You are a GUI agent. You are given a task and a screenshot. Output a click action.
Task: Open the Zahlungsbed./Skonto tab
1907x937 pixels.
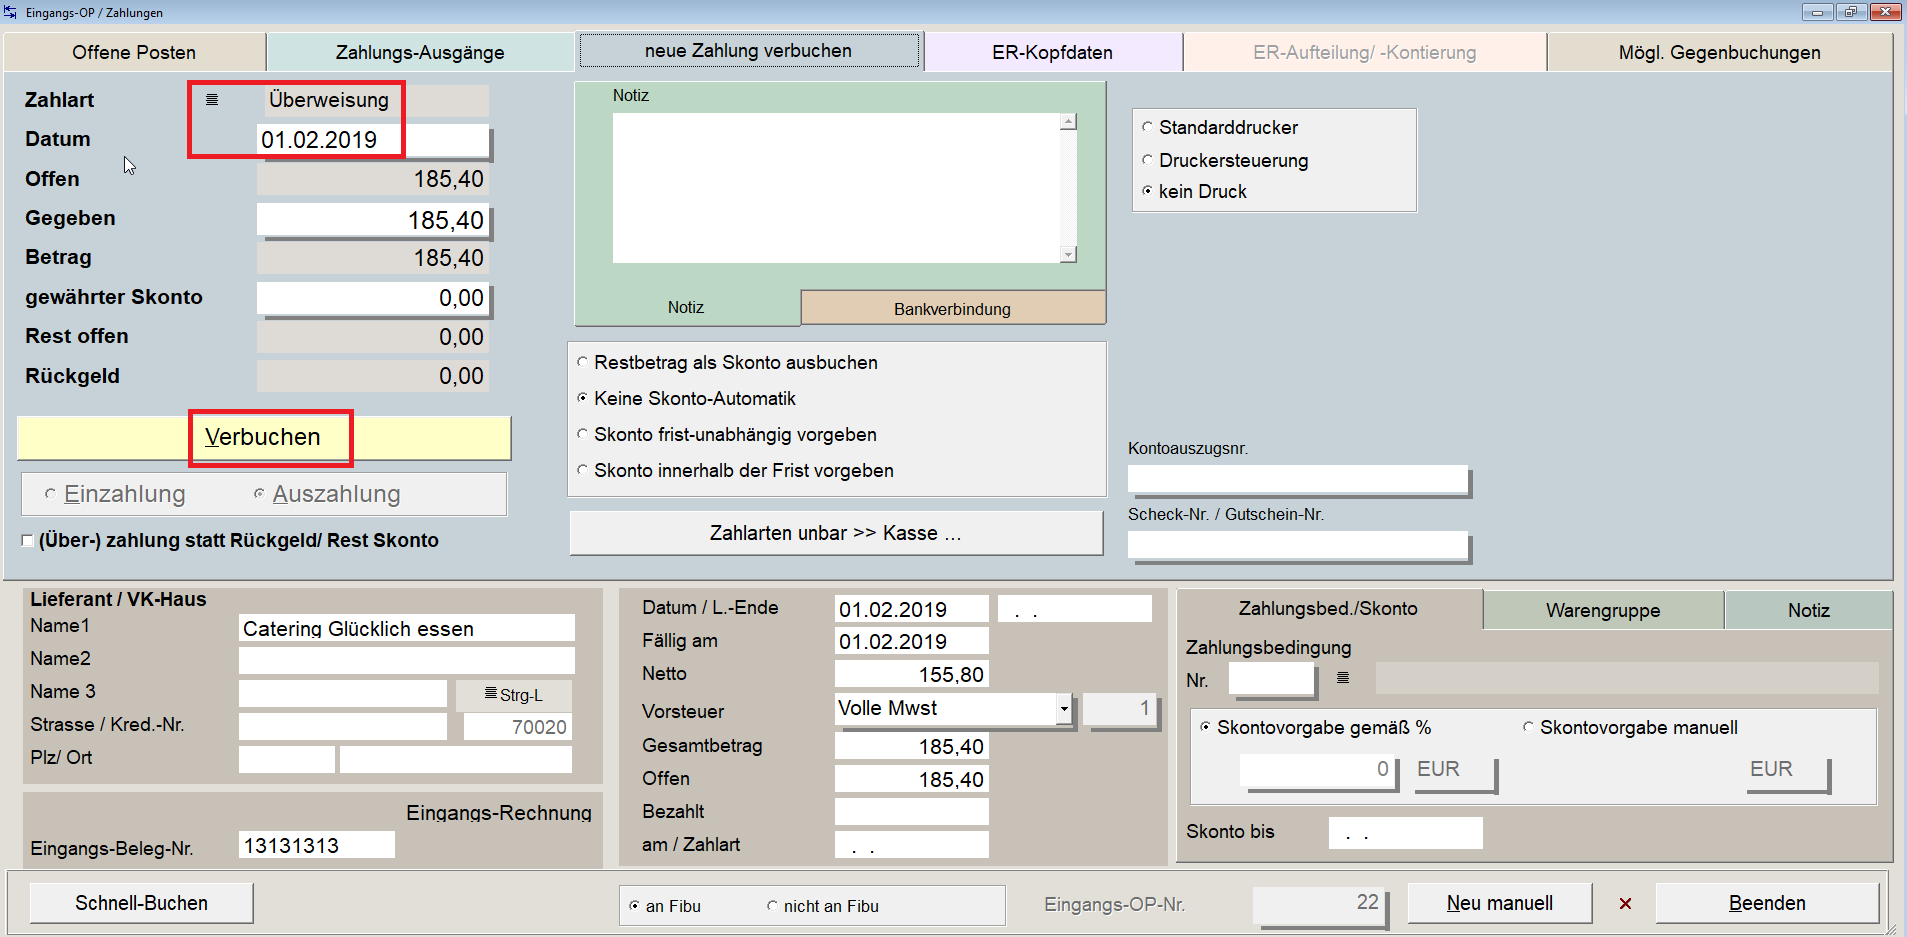1328,609
